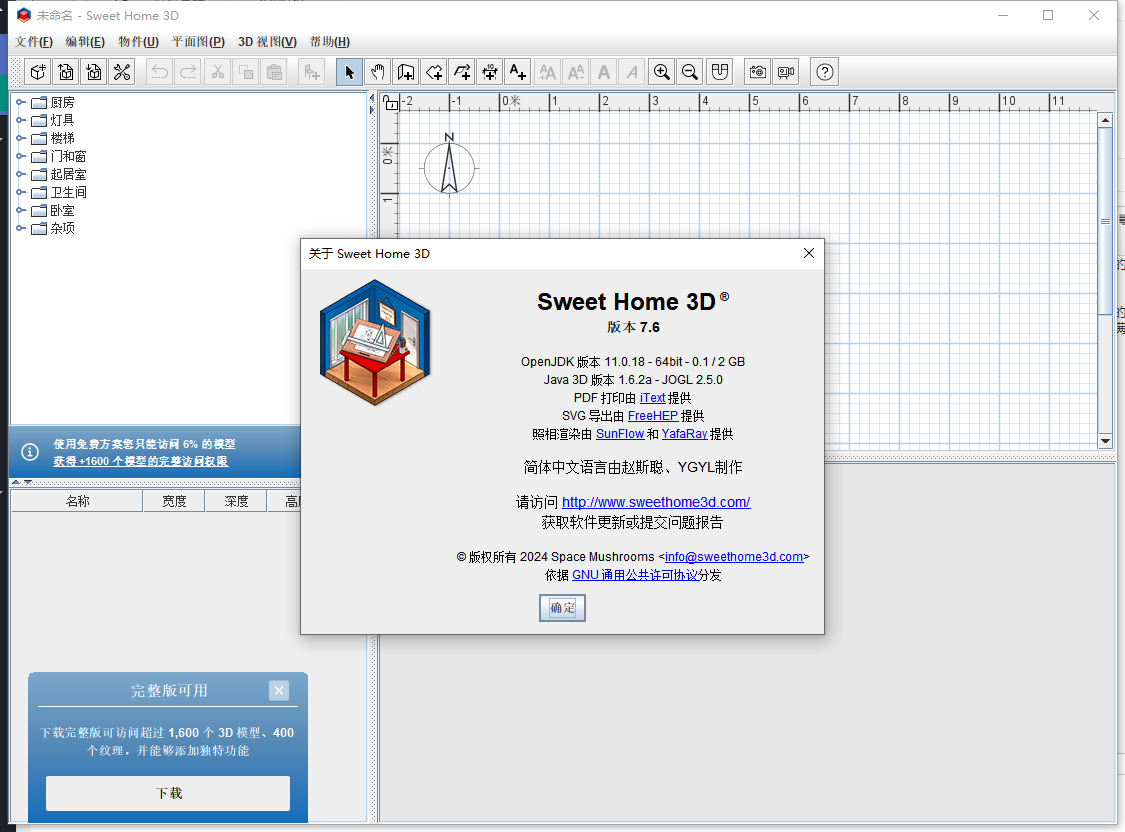The image size is (1125, 832).
Task: Open the FreeHEP link
Action: pyautogui.click(x=653, y=415)
